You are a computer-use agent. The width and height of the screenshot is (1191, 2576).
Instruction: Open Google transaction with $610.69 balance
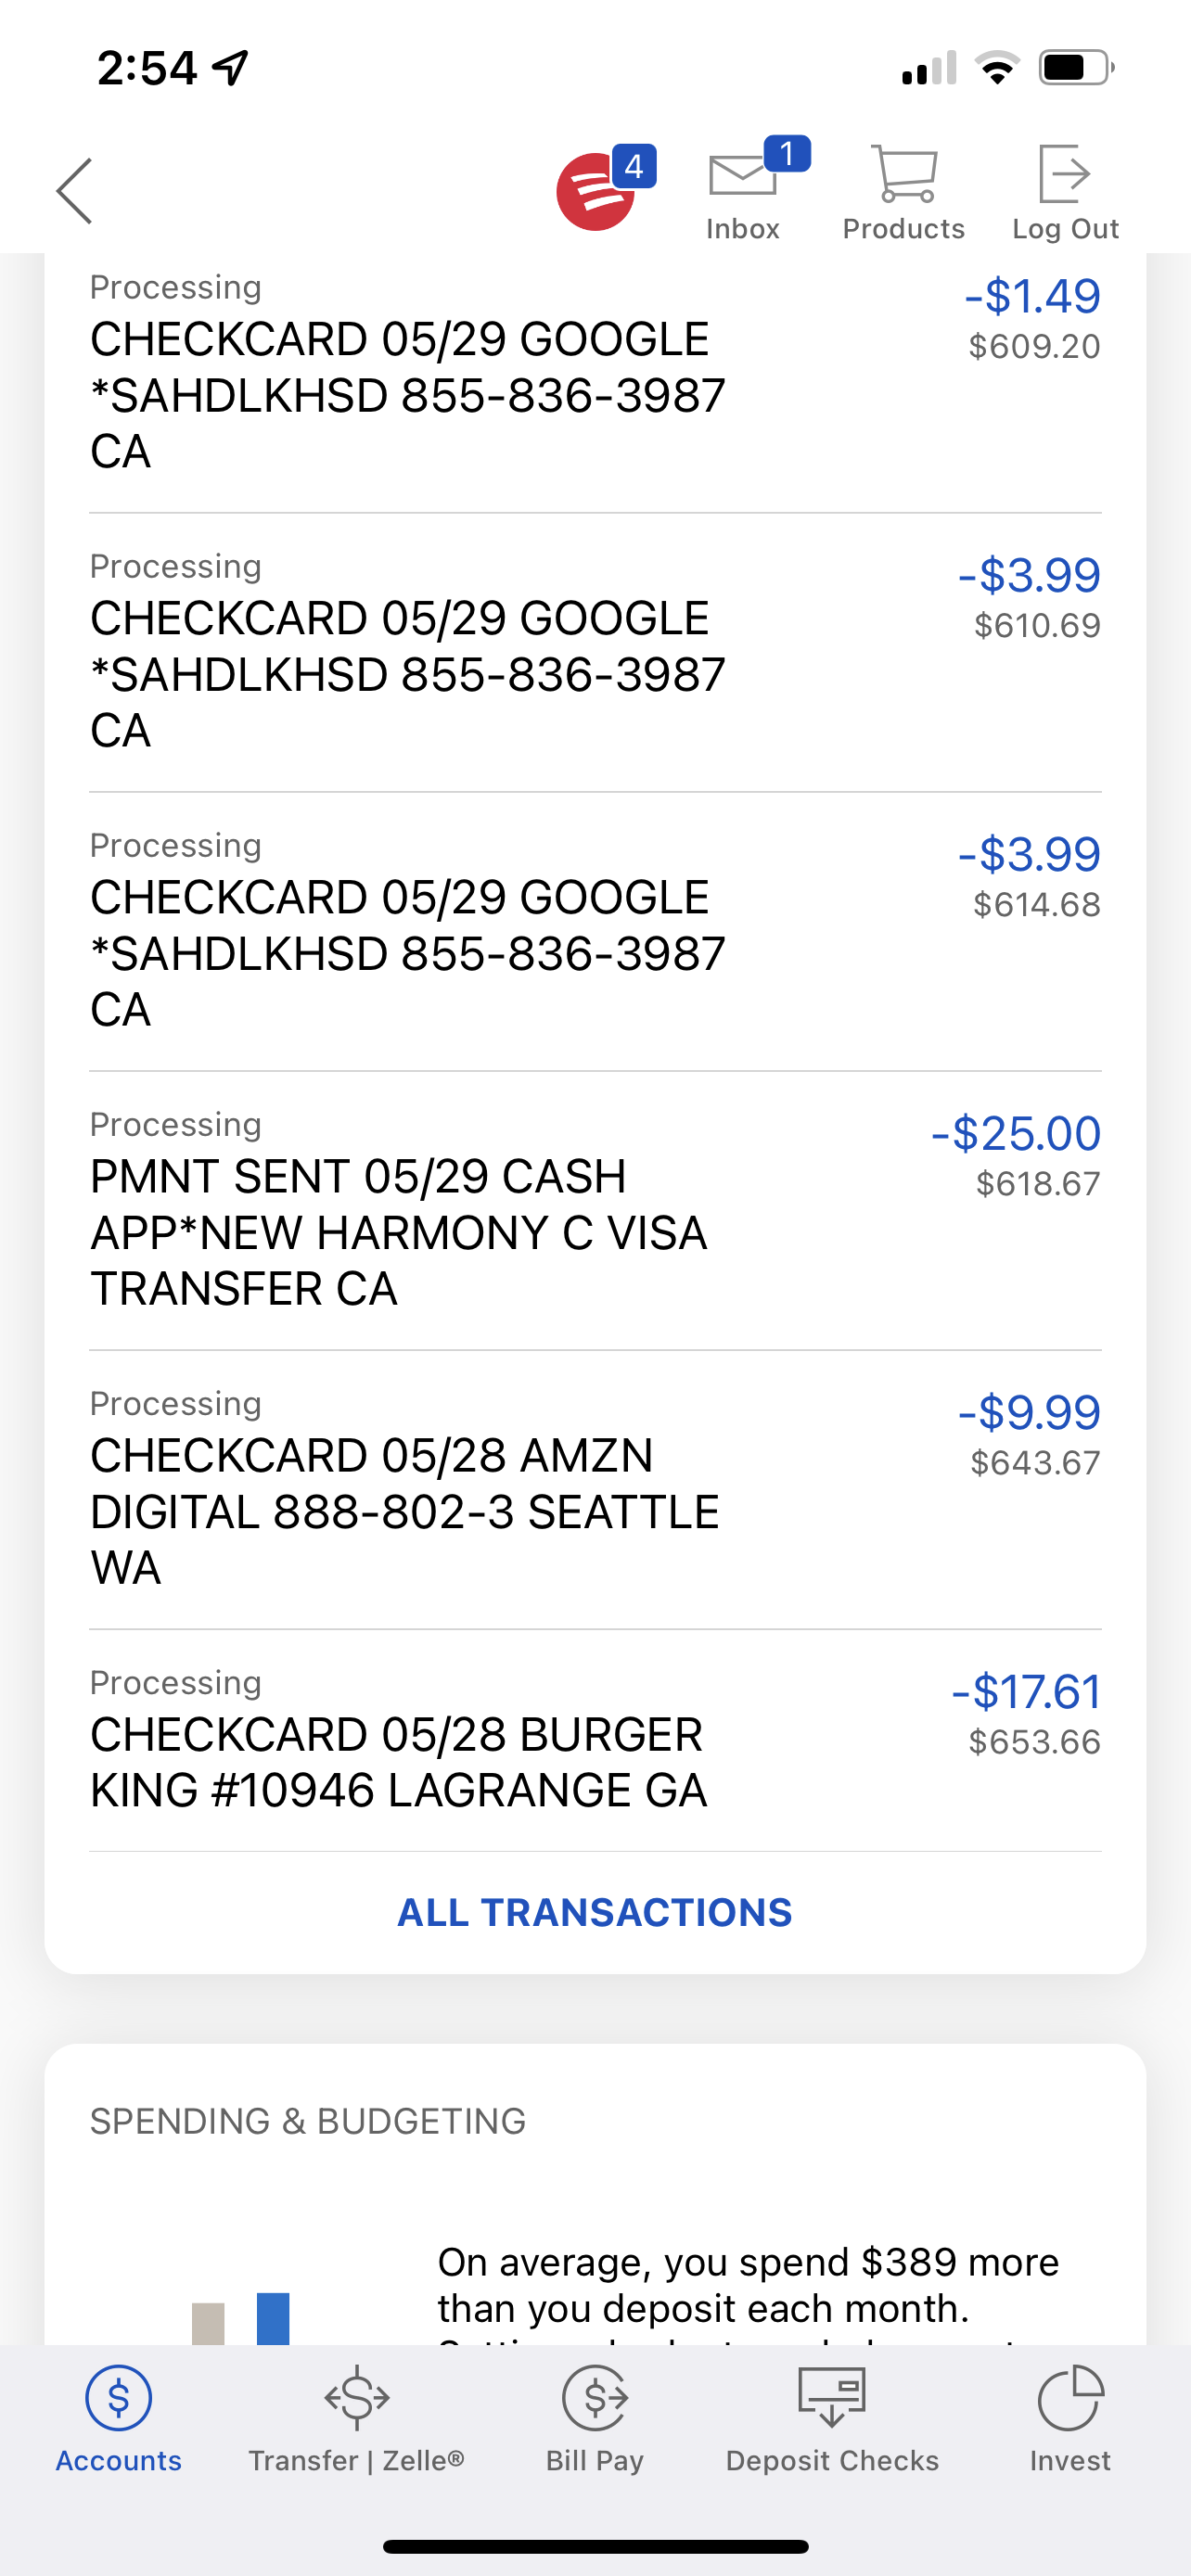tap(595, 653)
